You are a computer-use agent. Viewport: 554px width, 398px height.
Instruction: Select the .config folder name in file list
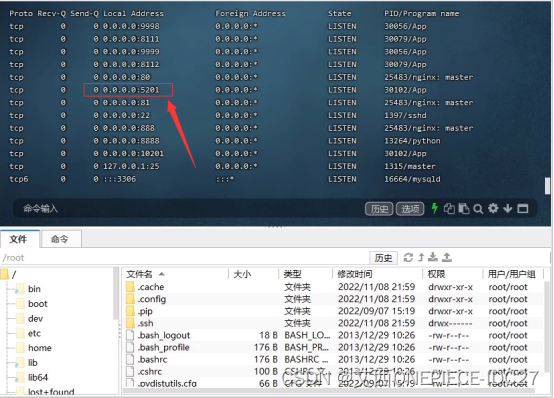152,299
